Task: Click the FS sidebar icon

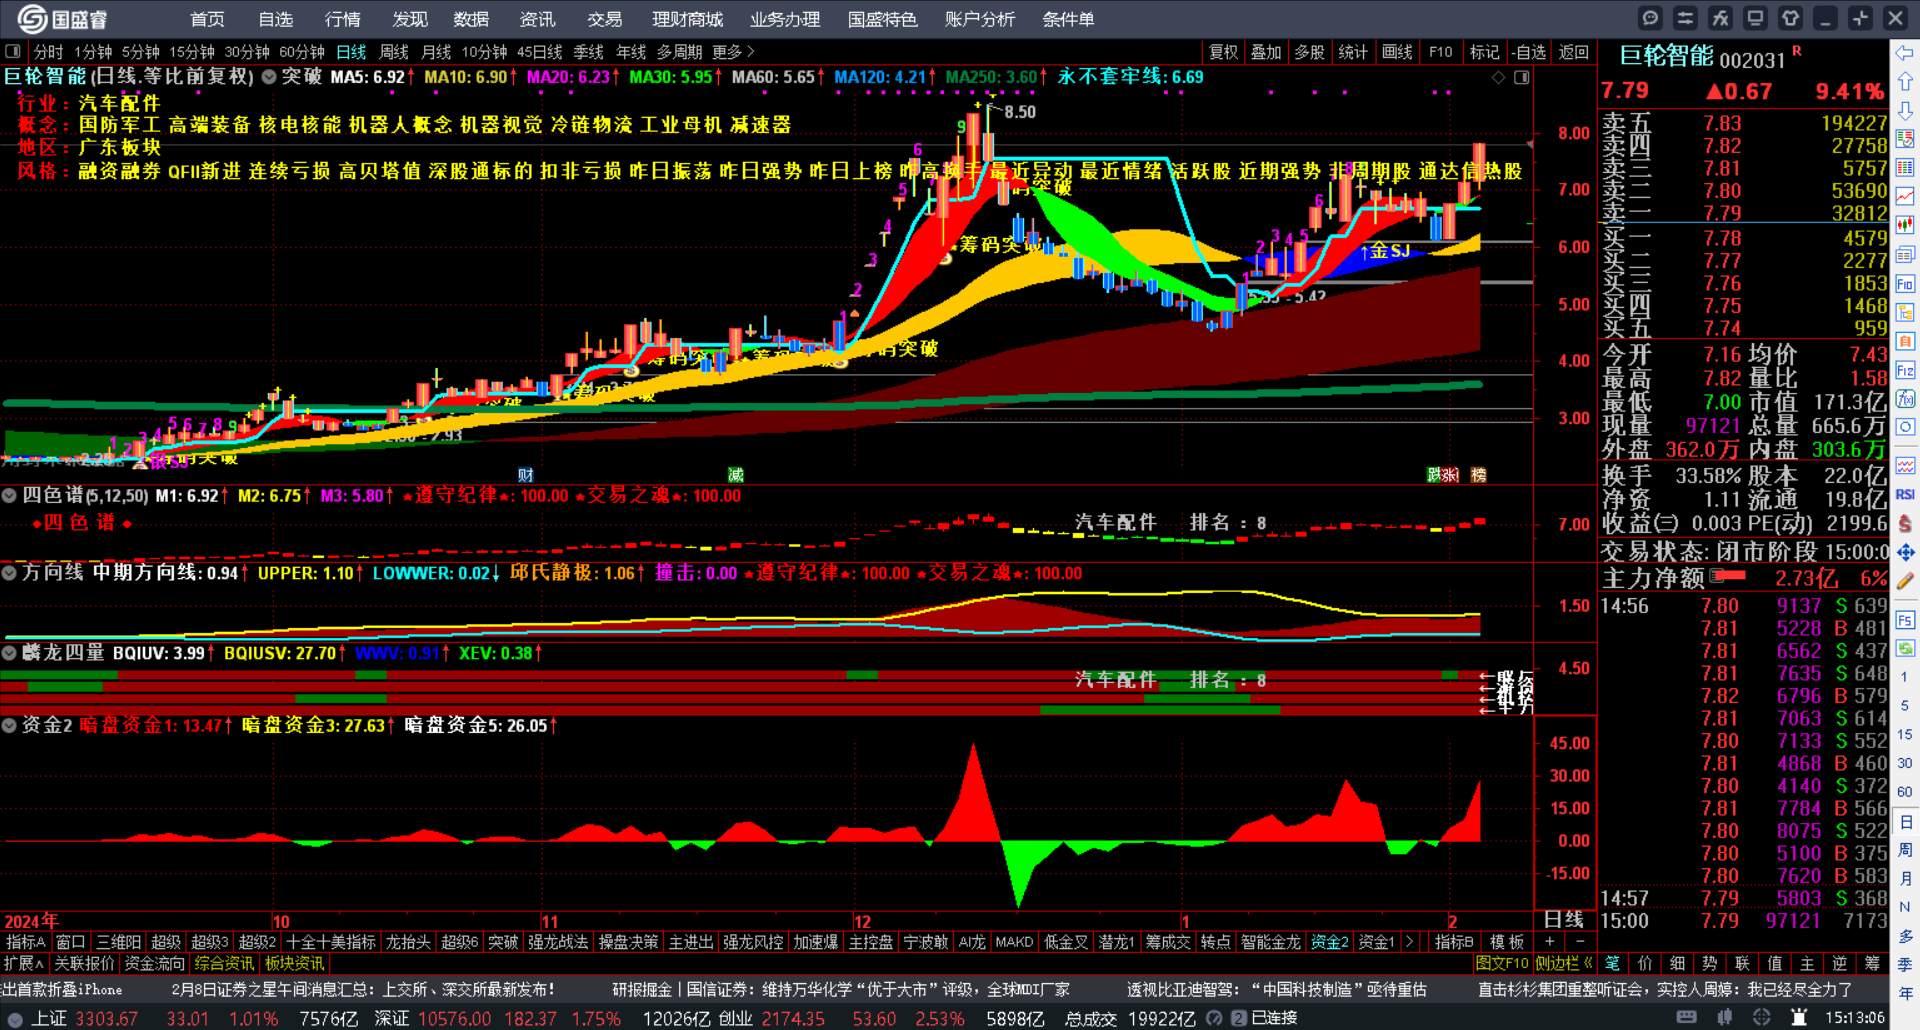Action: click(x=1905, y=620)
